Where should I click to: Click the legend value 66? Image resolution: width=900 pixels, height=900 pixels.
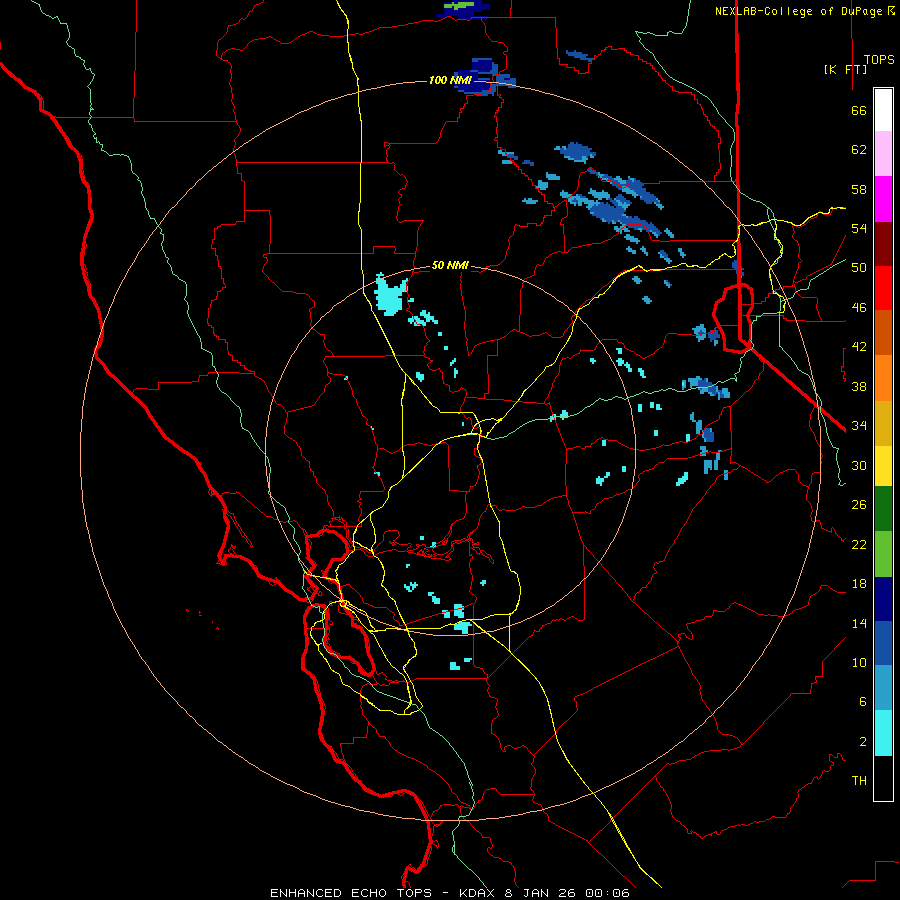[859, 110]
